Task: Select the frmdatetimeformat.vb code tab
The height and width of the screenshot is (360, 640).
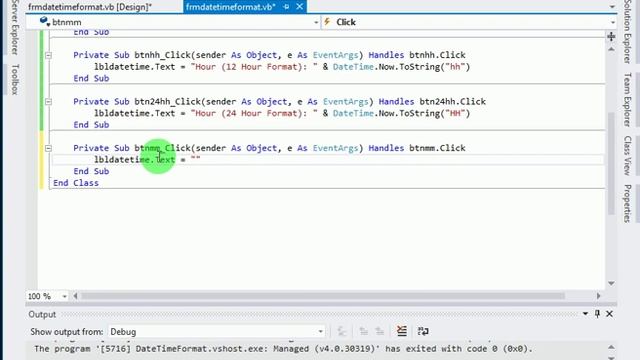Action: [x=231, y=7]
